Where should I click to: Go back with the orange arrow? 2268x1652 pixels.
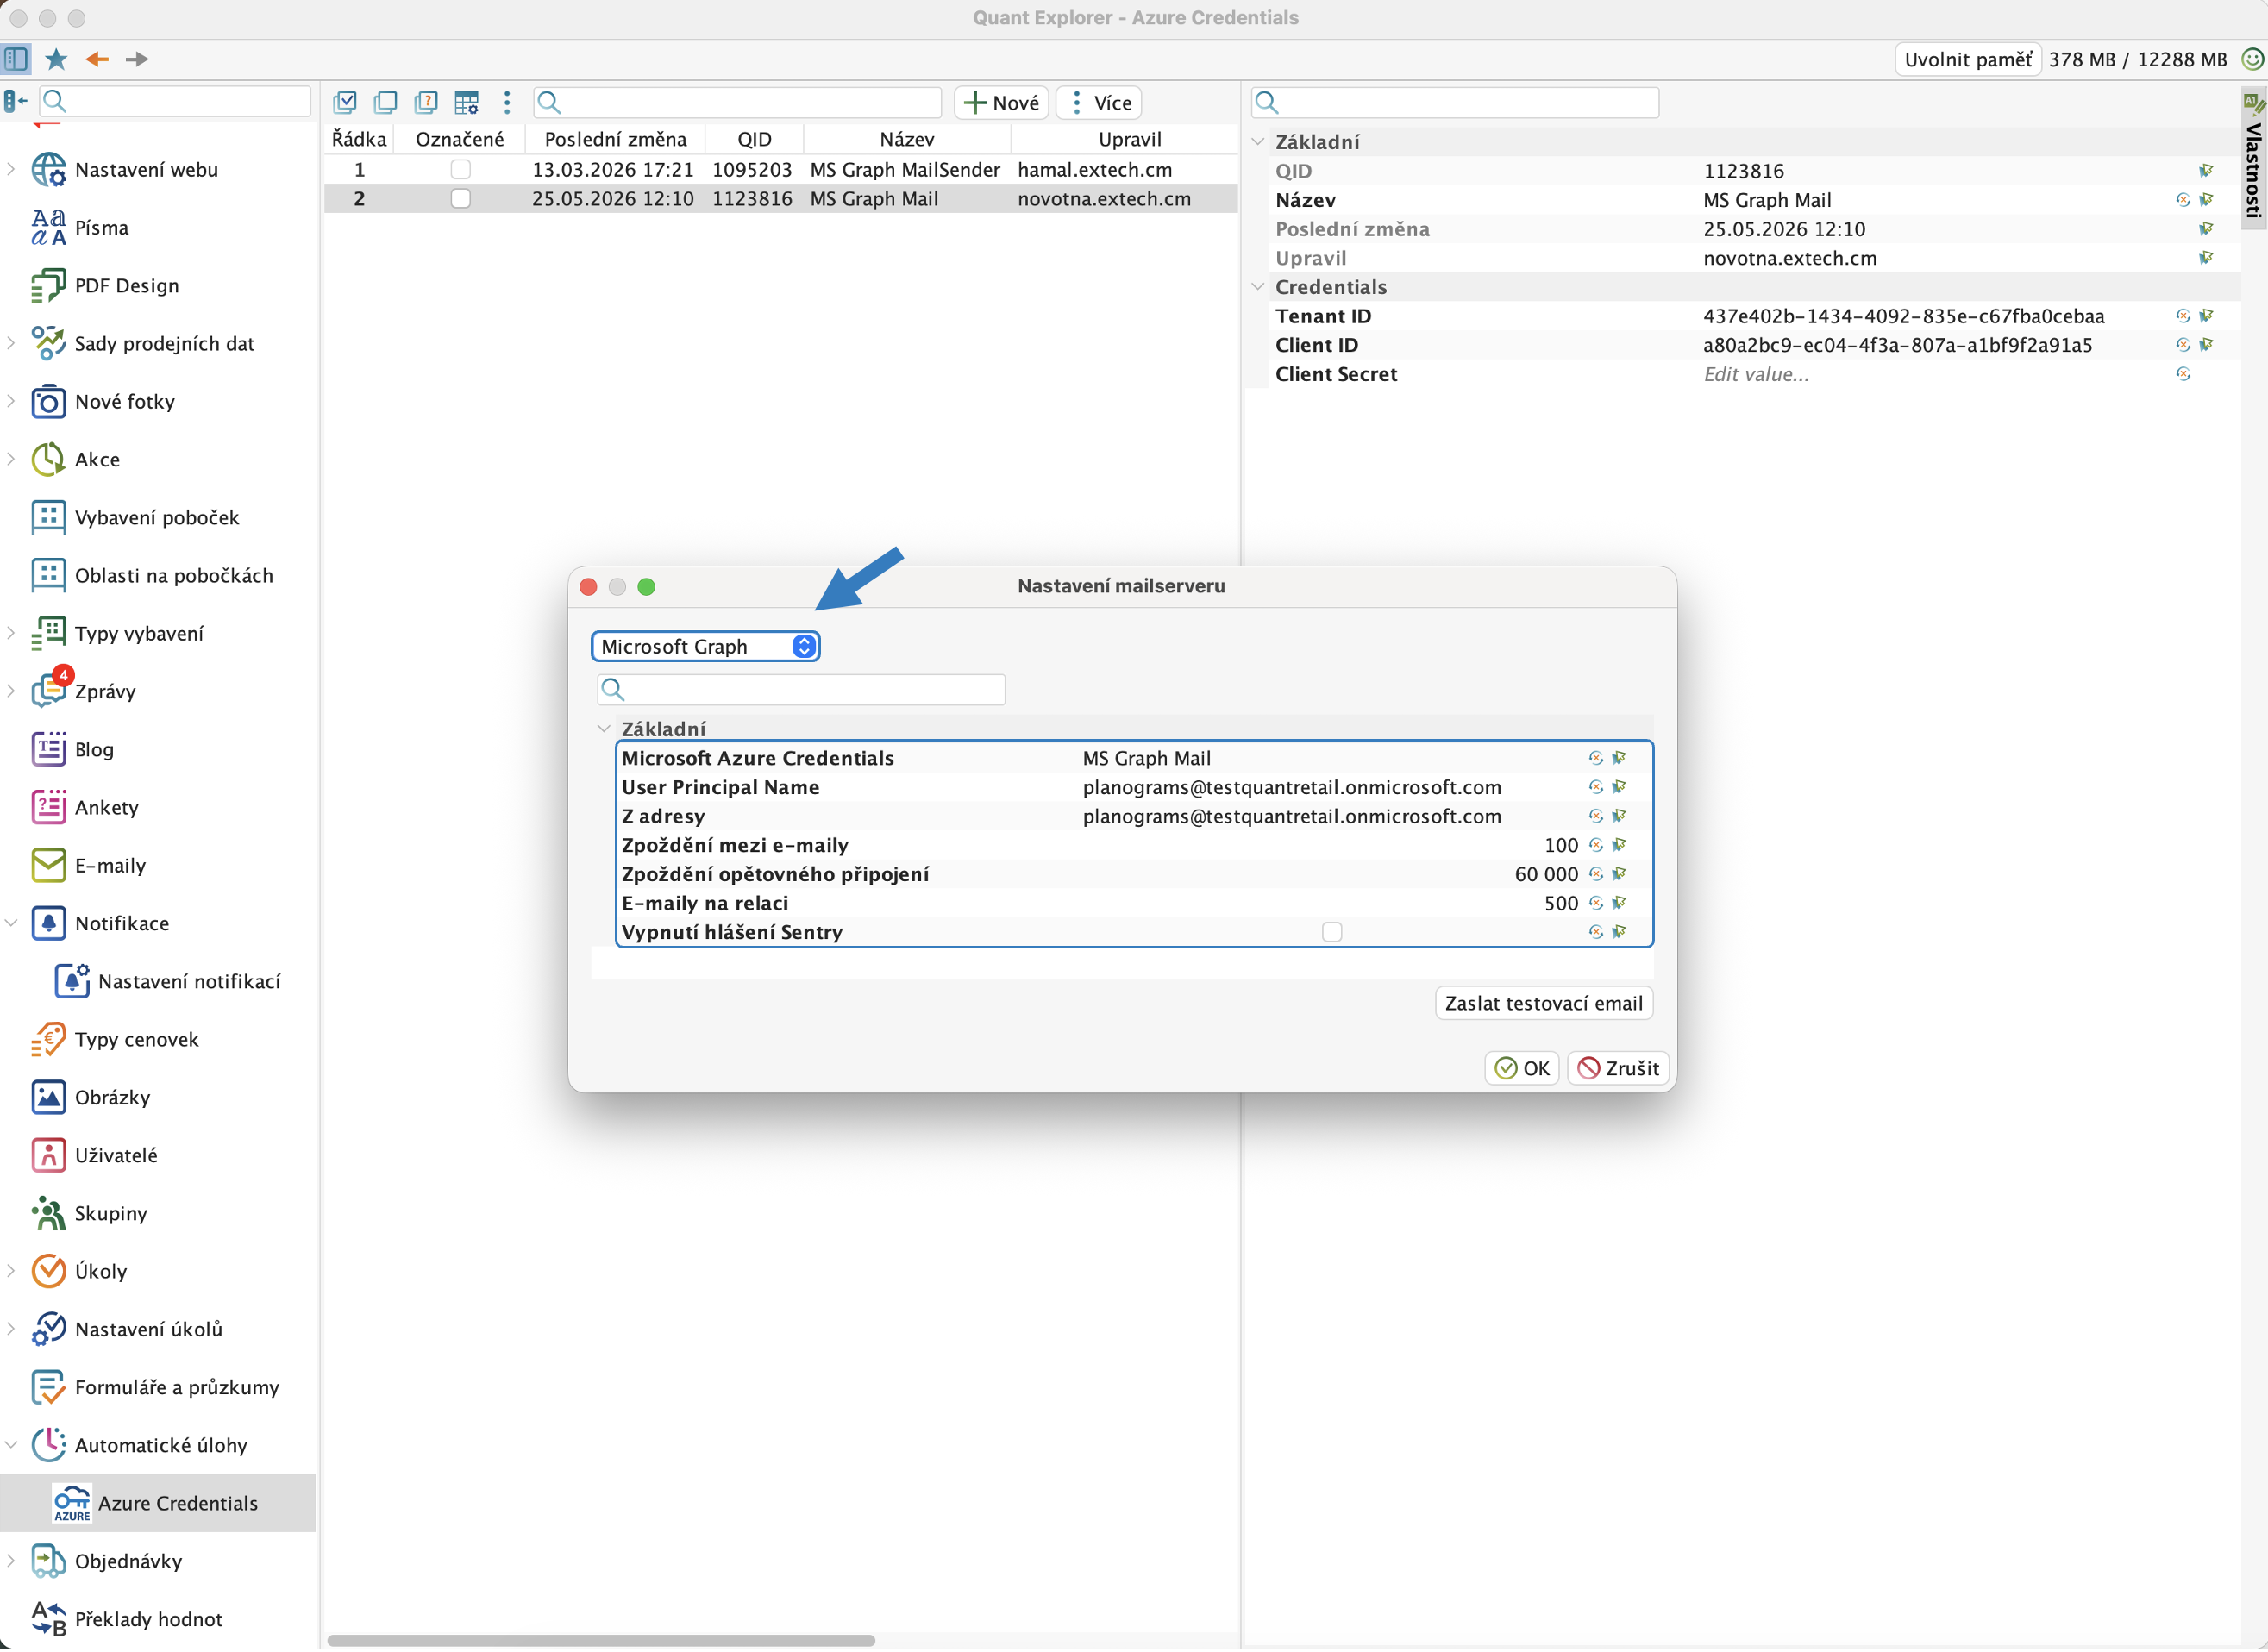97,59
